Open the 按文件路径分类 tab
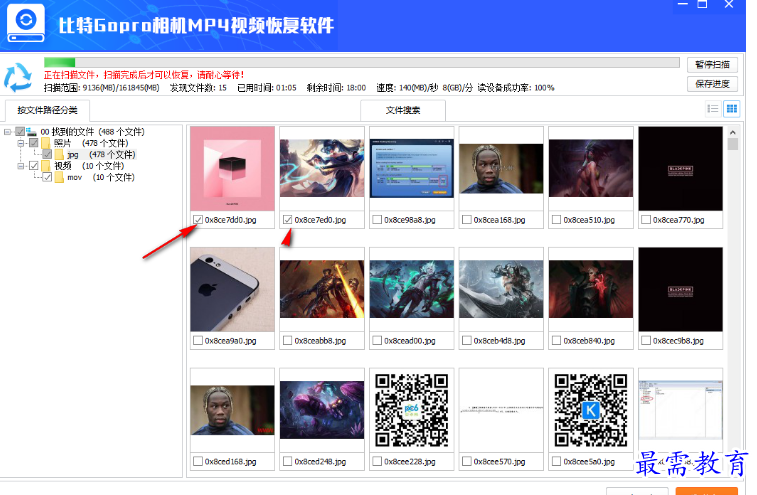Image resolution: width=757 pixels, height=495 pixels. pos(47,110)
